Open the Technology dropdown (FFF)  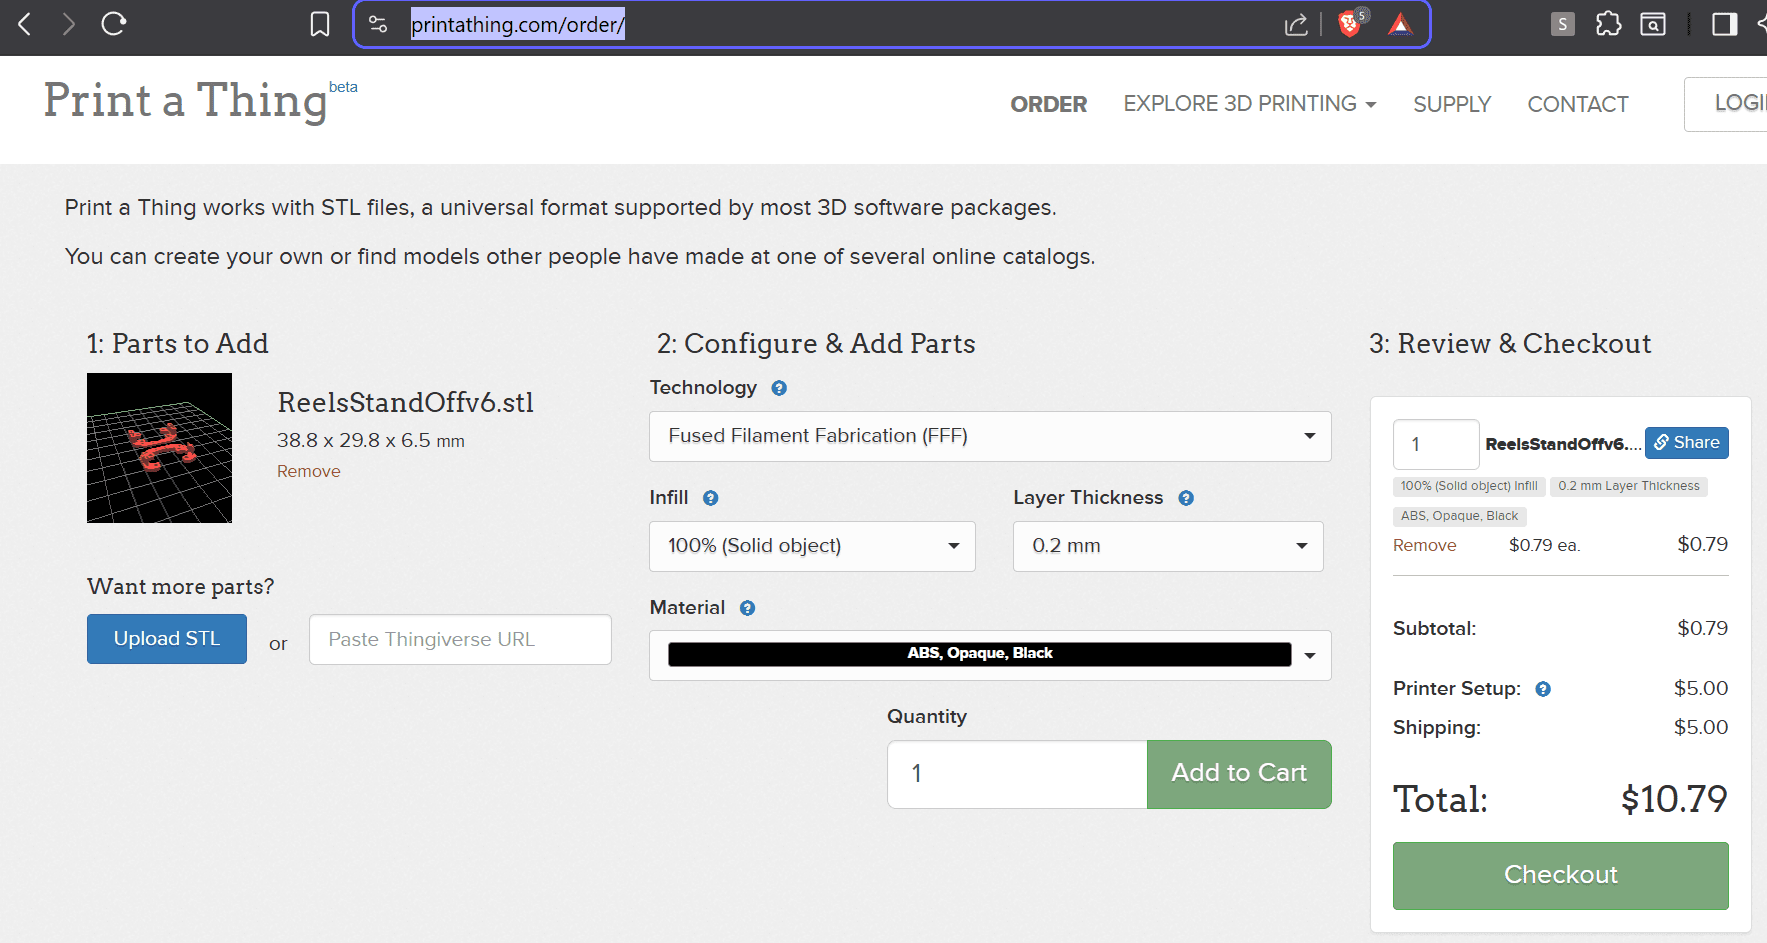pos(990,436)
